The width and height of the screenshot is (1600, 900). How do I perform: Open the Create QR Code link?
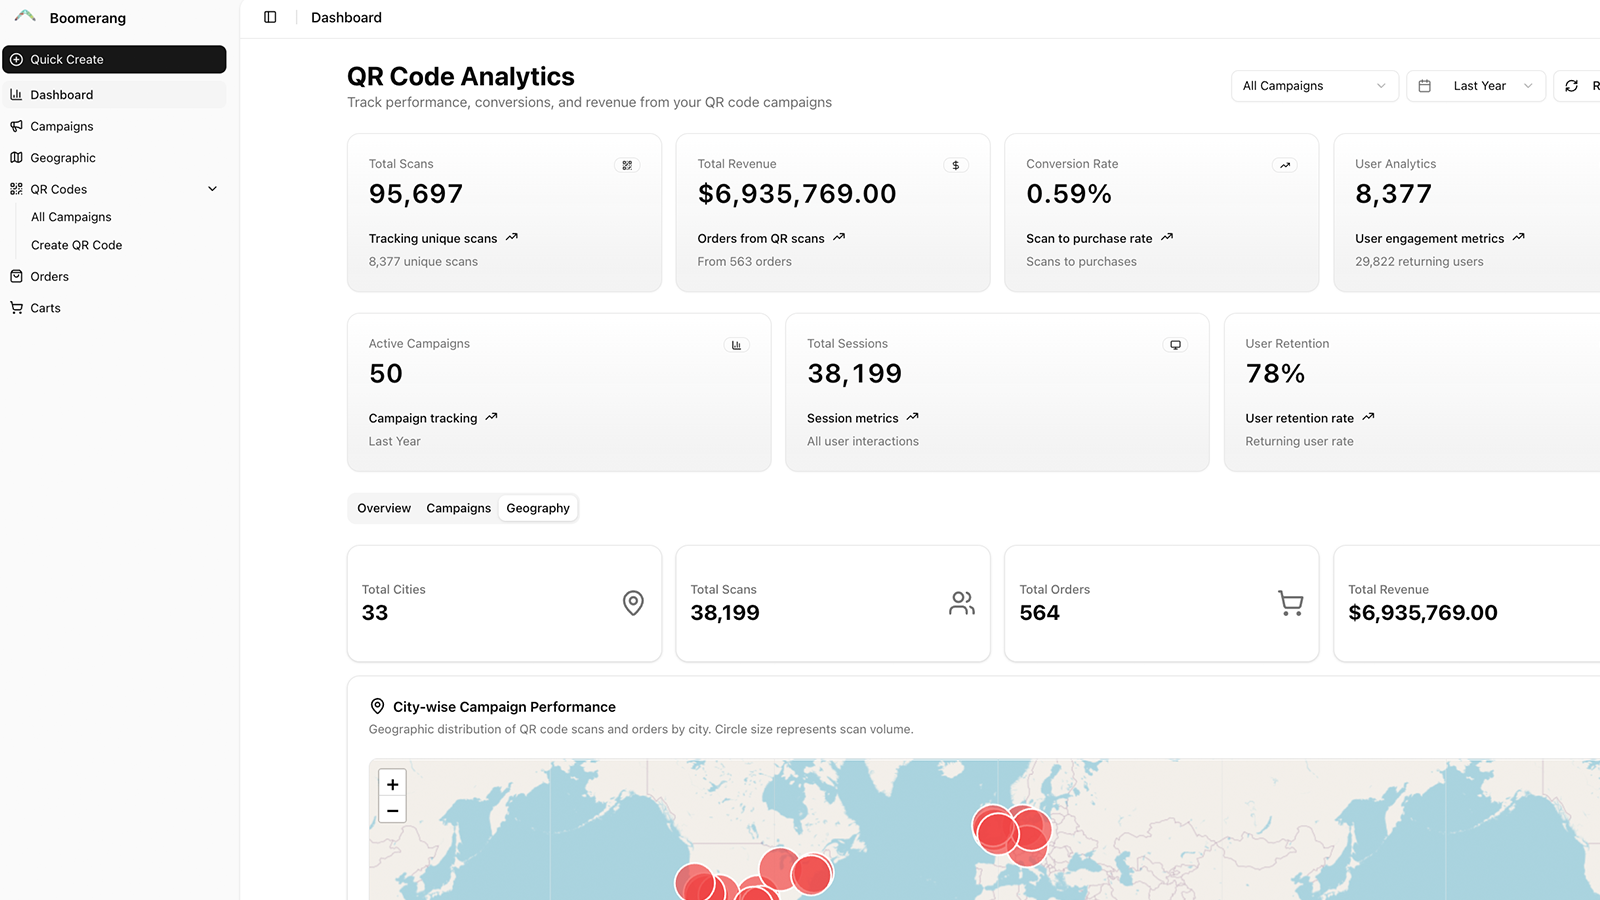pos(76,245)
